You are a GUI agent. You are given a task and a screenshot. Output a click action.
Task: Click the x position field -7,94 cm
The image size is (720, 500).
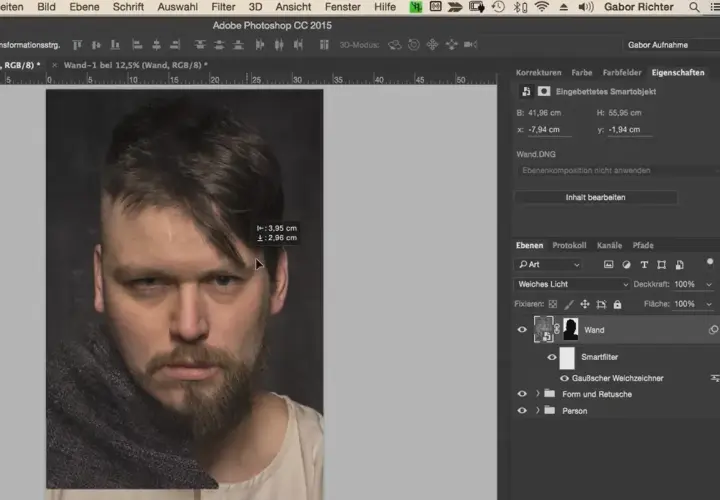(549, 130)
